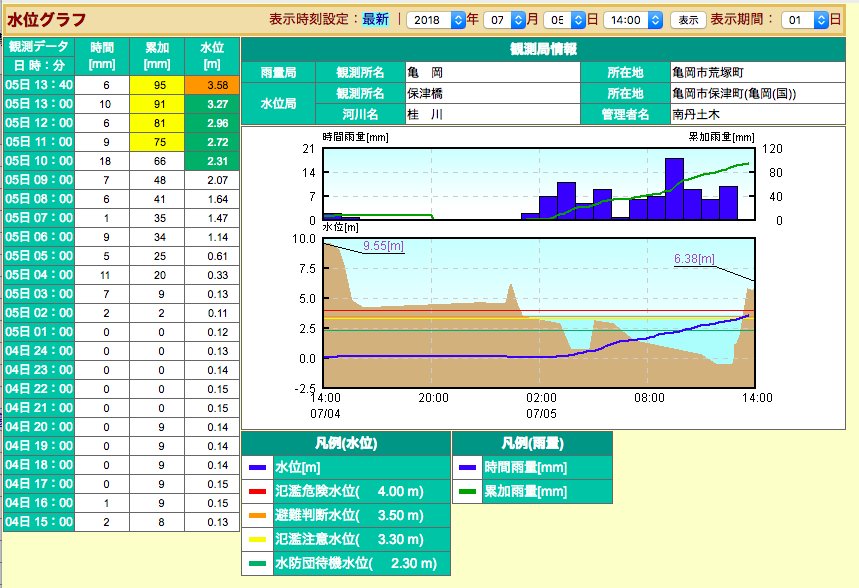Screen dimensions: 859x588
Task: Click the 04日 24:00 row timestamp
Action: coord(39,351)
